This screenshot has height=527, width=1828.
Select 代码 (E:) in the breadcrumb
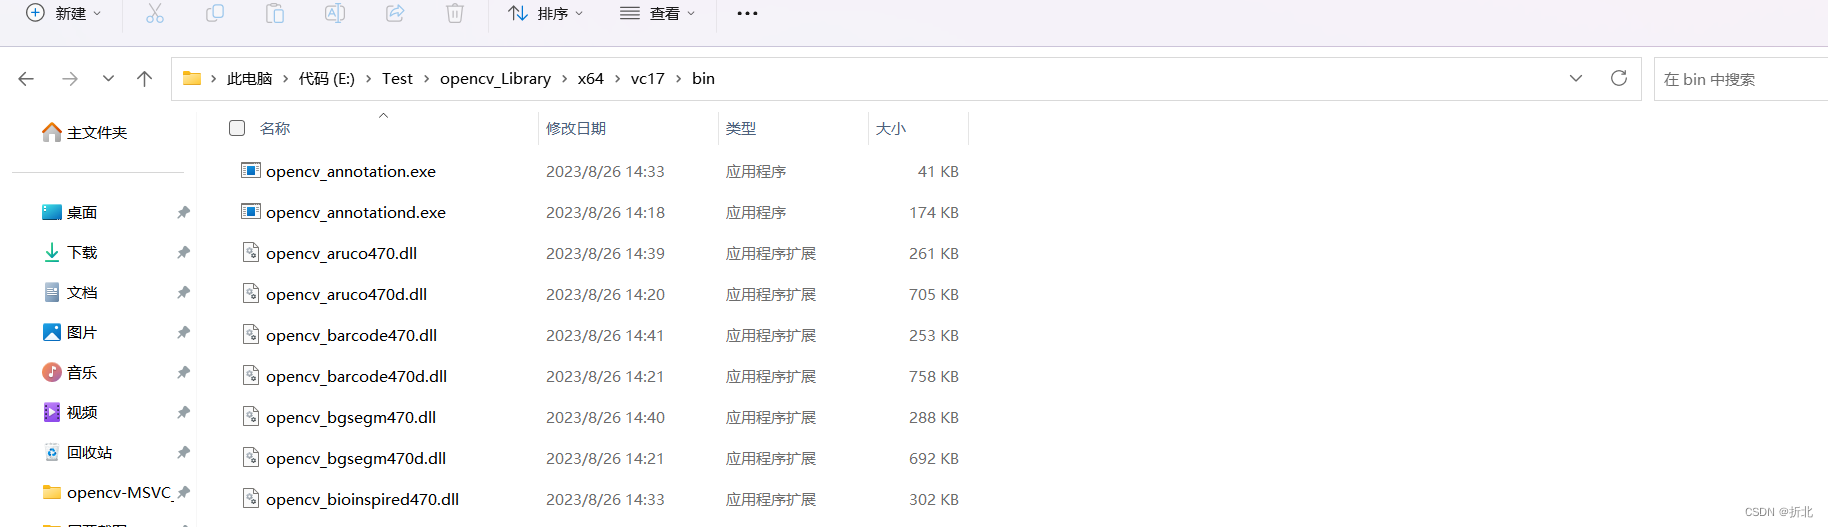point(327,79)
